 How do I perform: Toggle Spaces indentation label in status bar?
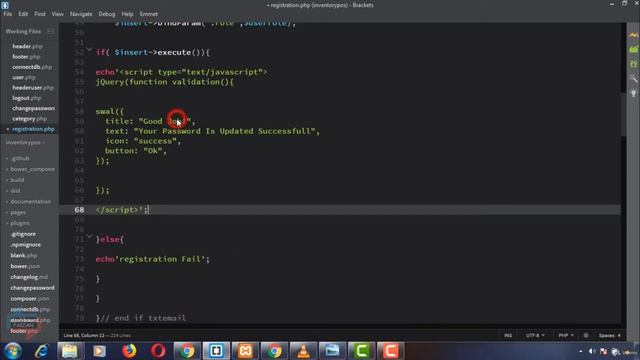[606, 336]
